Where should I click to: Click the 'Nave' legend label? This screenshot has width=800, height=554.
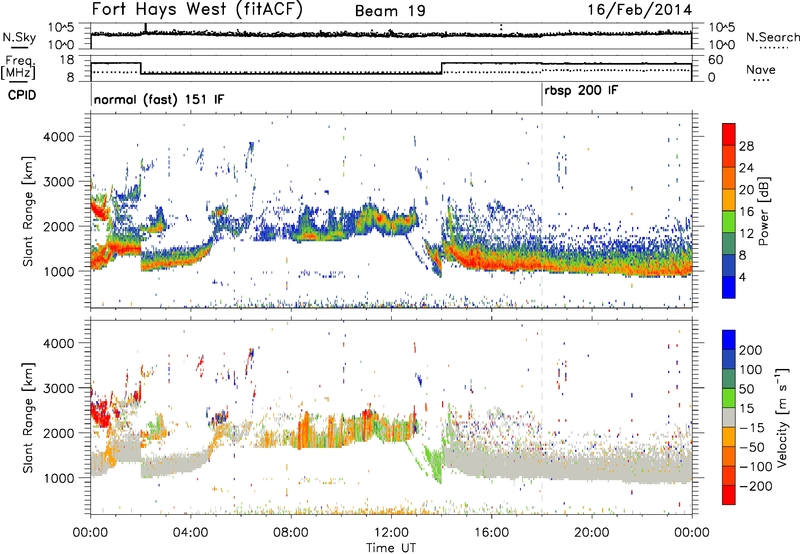tap(761, 70)
